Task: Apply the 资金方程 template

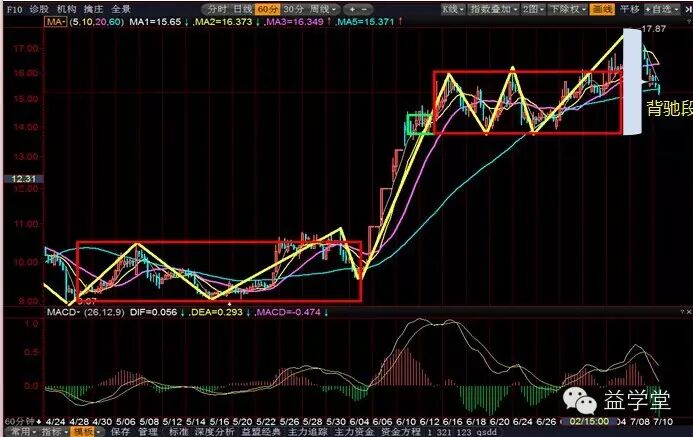Action: tap(401, 432)
